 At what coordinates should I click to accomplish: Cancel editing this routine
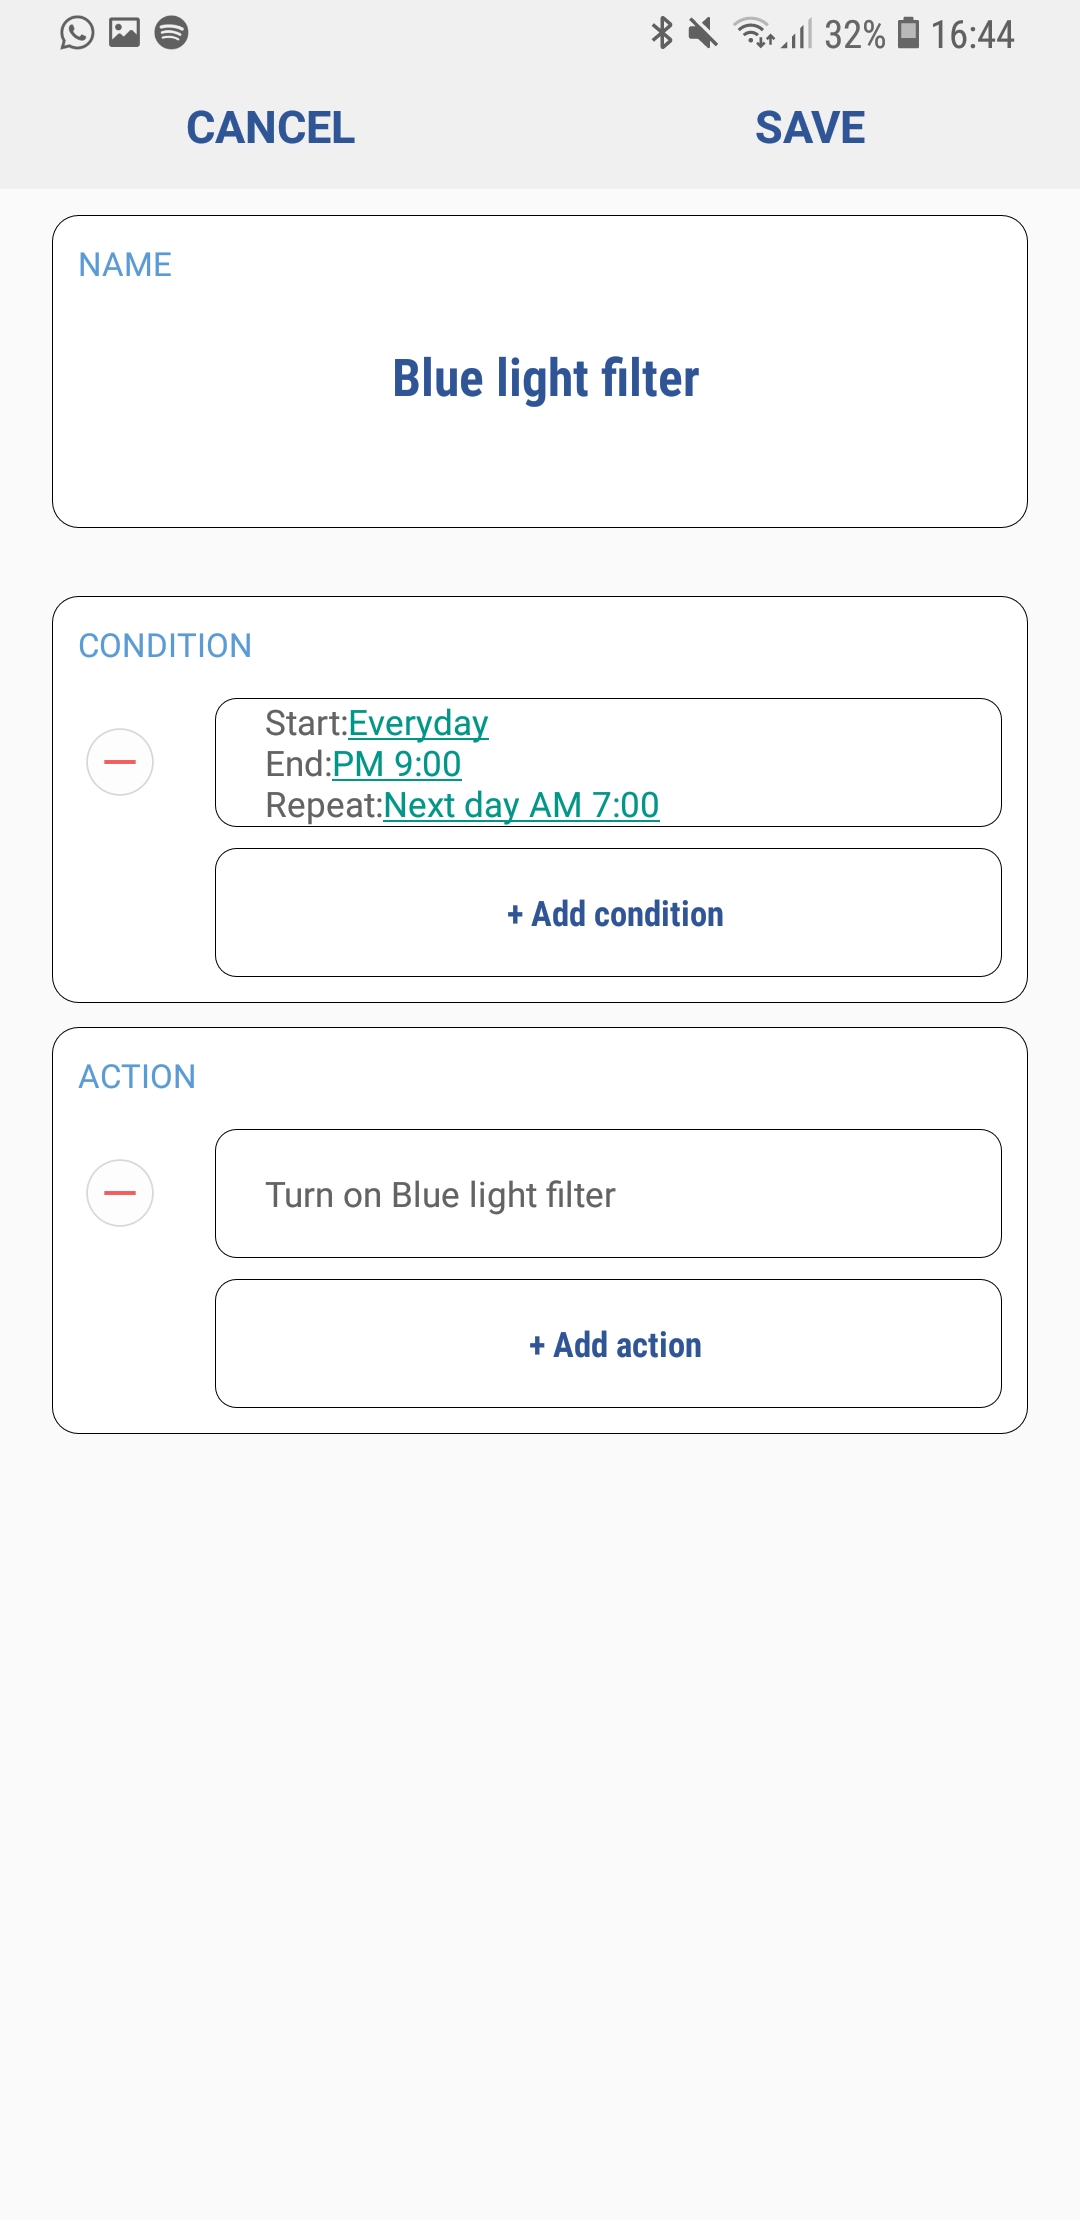[x=270, y=128]
